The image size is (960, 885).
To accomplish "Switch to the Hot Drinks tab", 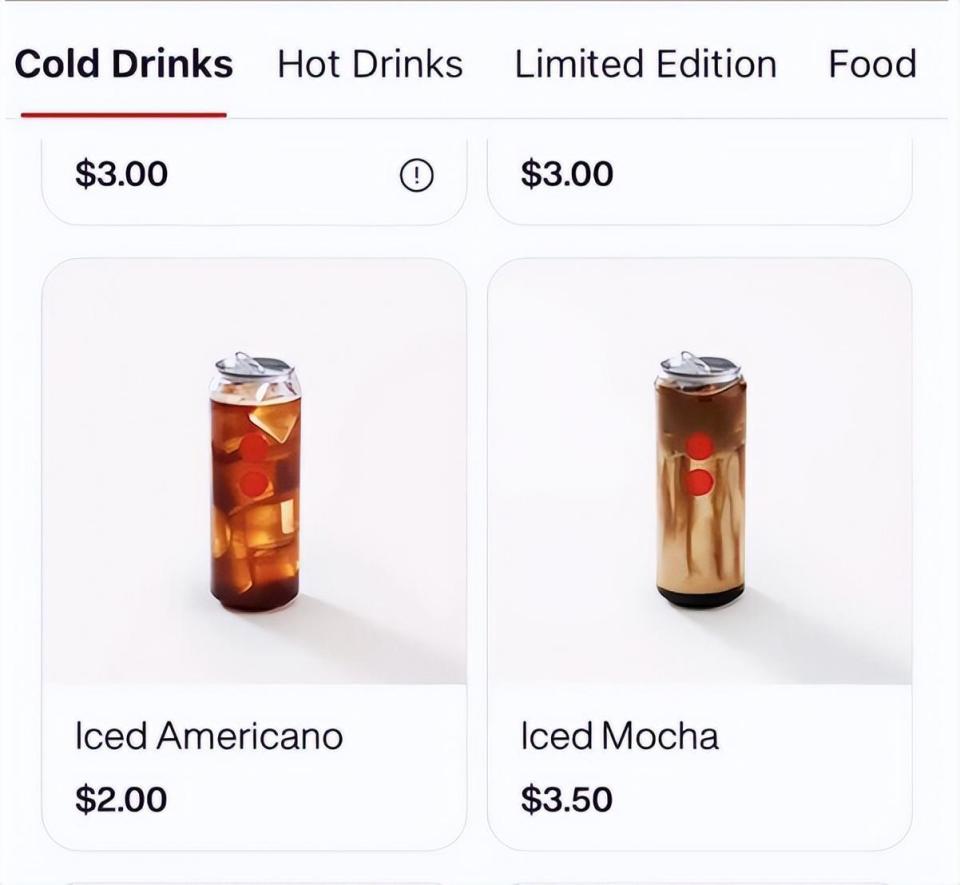I will 370,64.
